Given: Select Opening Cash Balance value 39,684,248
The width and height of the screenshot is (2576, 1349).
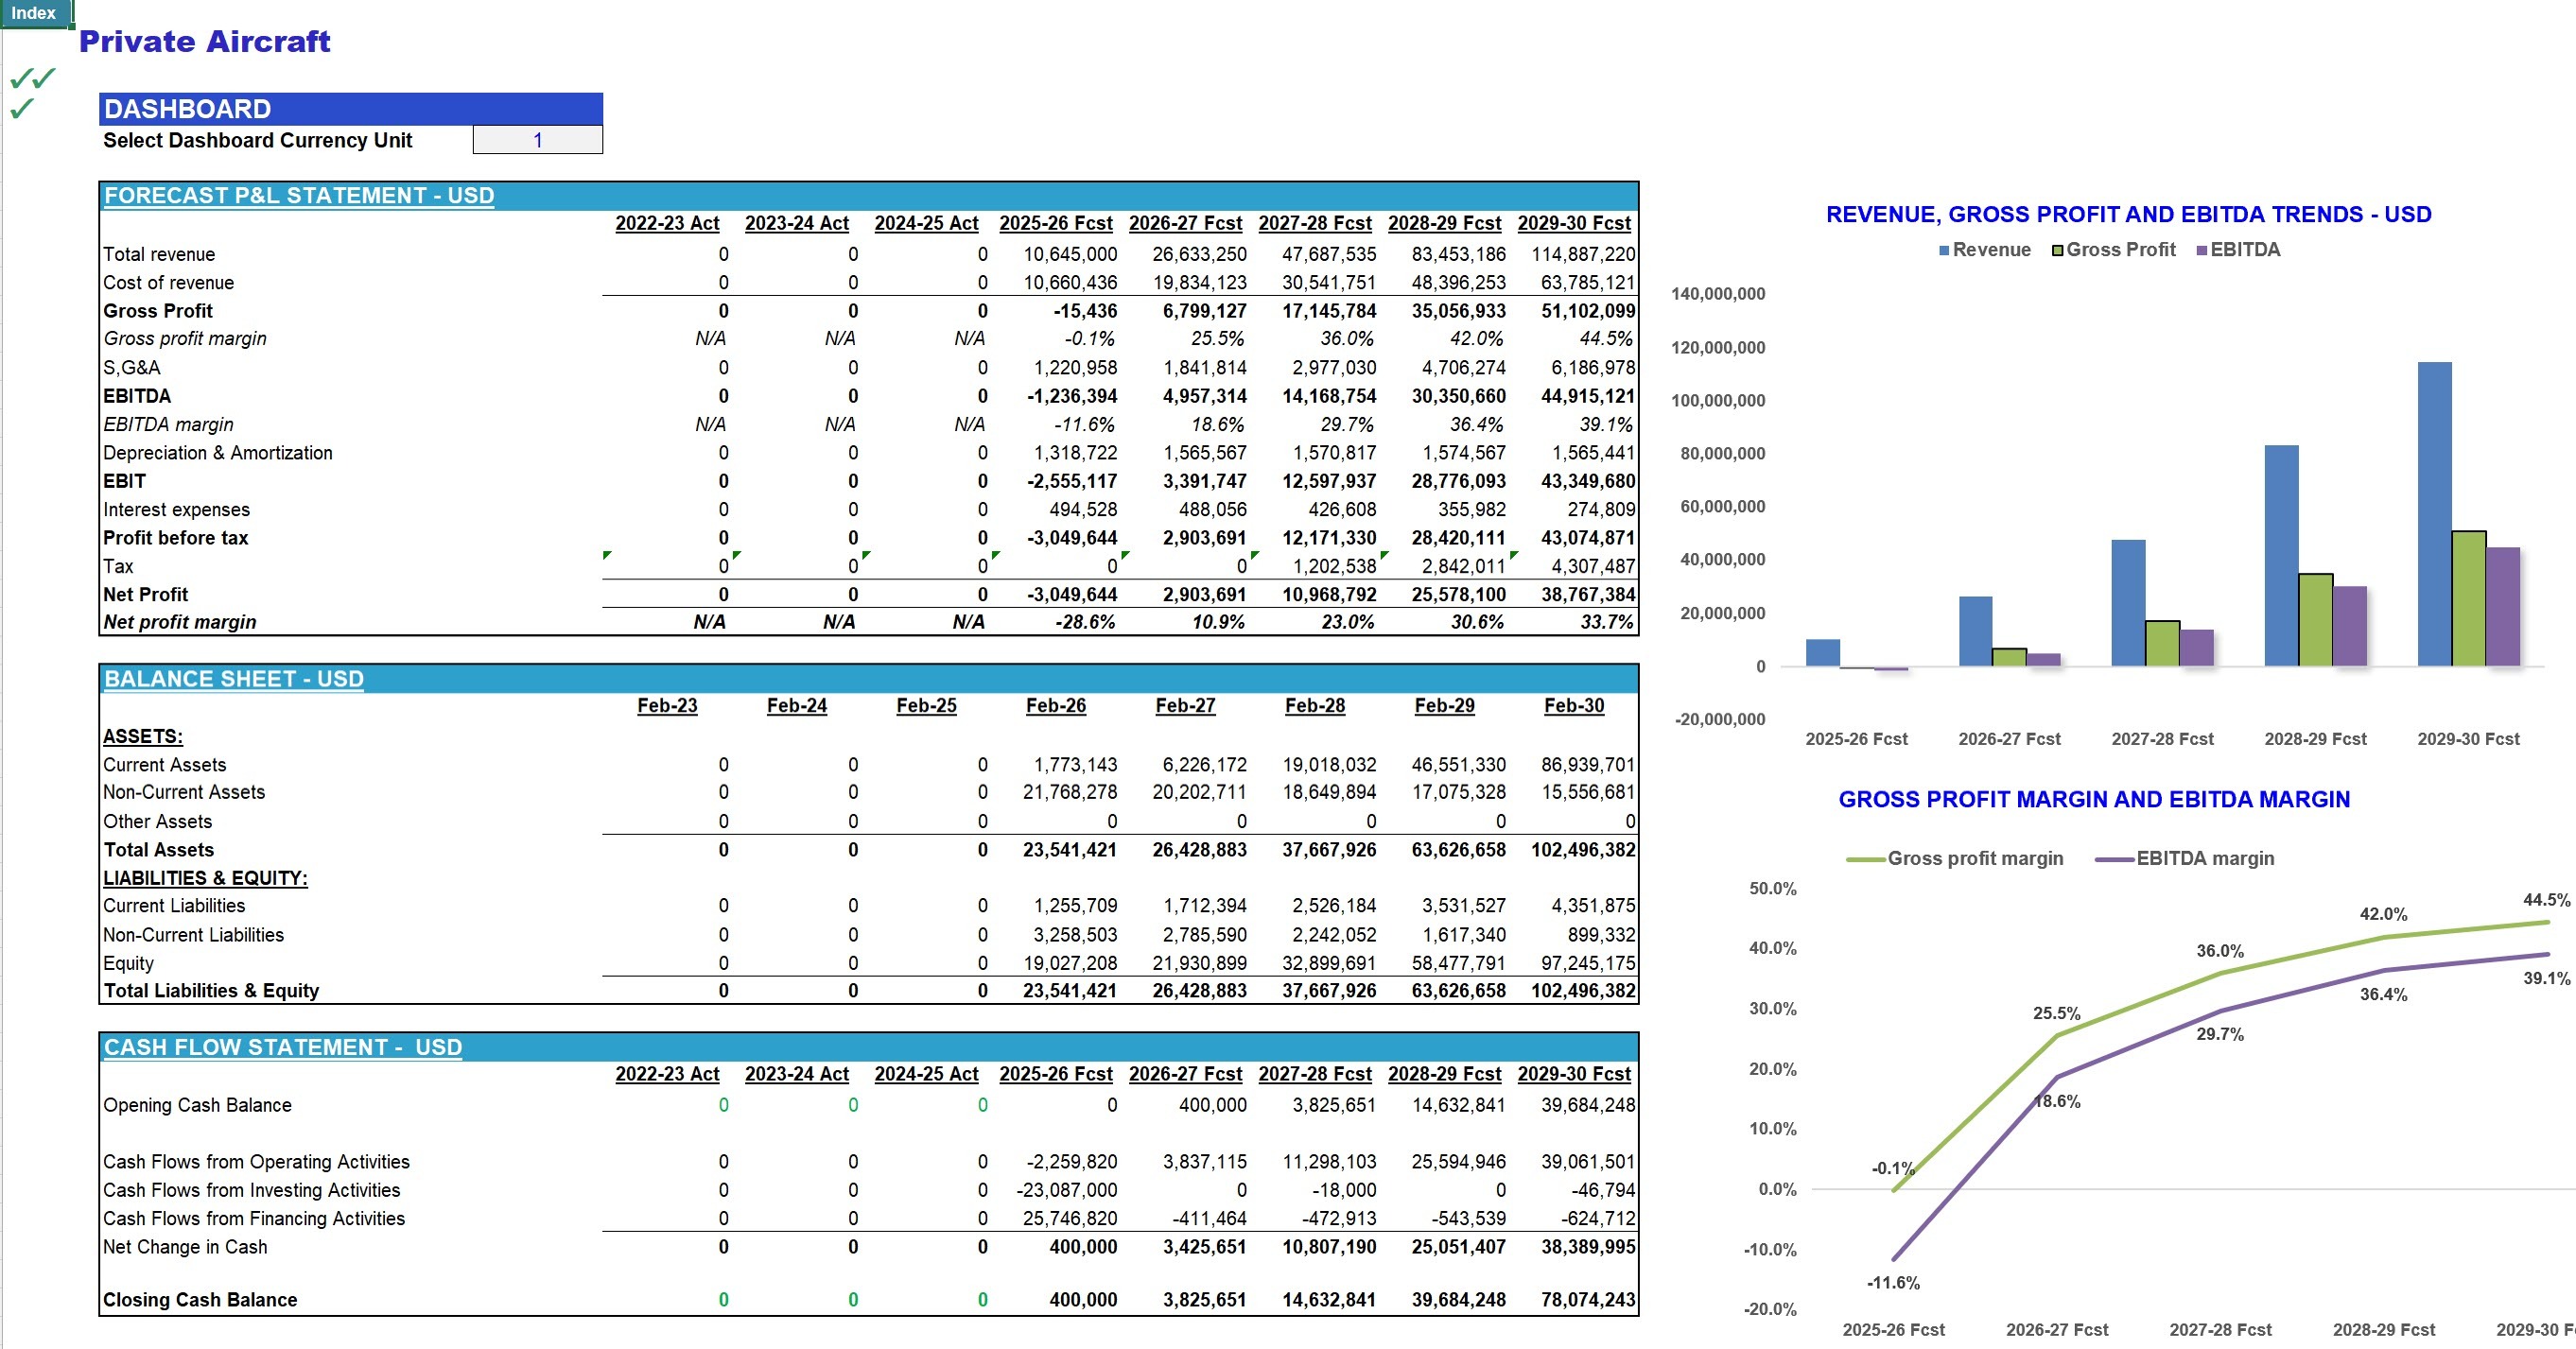Looking at the screenshot, I should [x=1588, y=1106].
